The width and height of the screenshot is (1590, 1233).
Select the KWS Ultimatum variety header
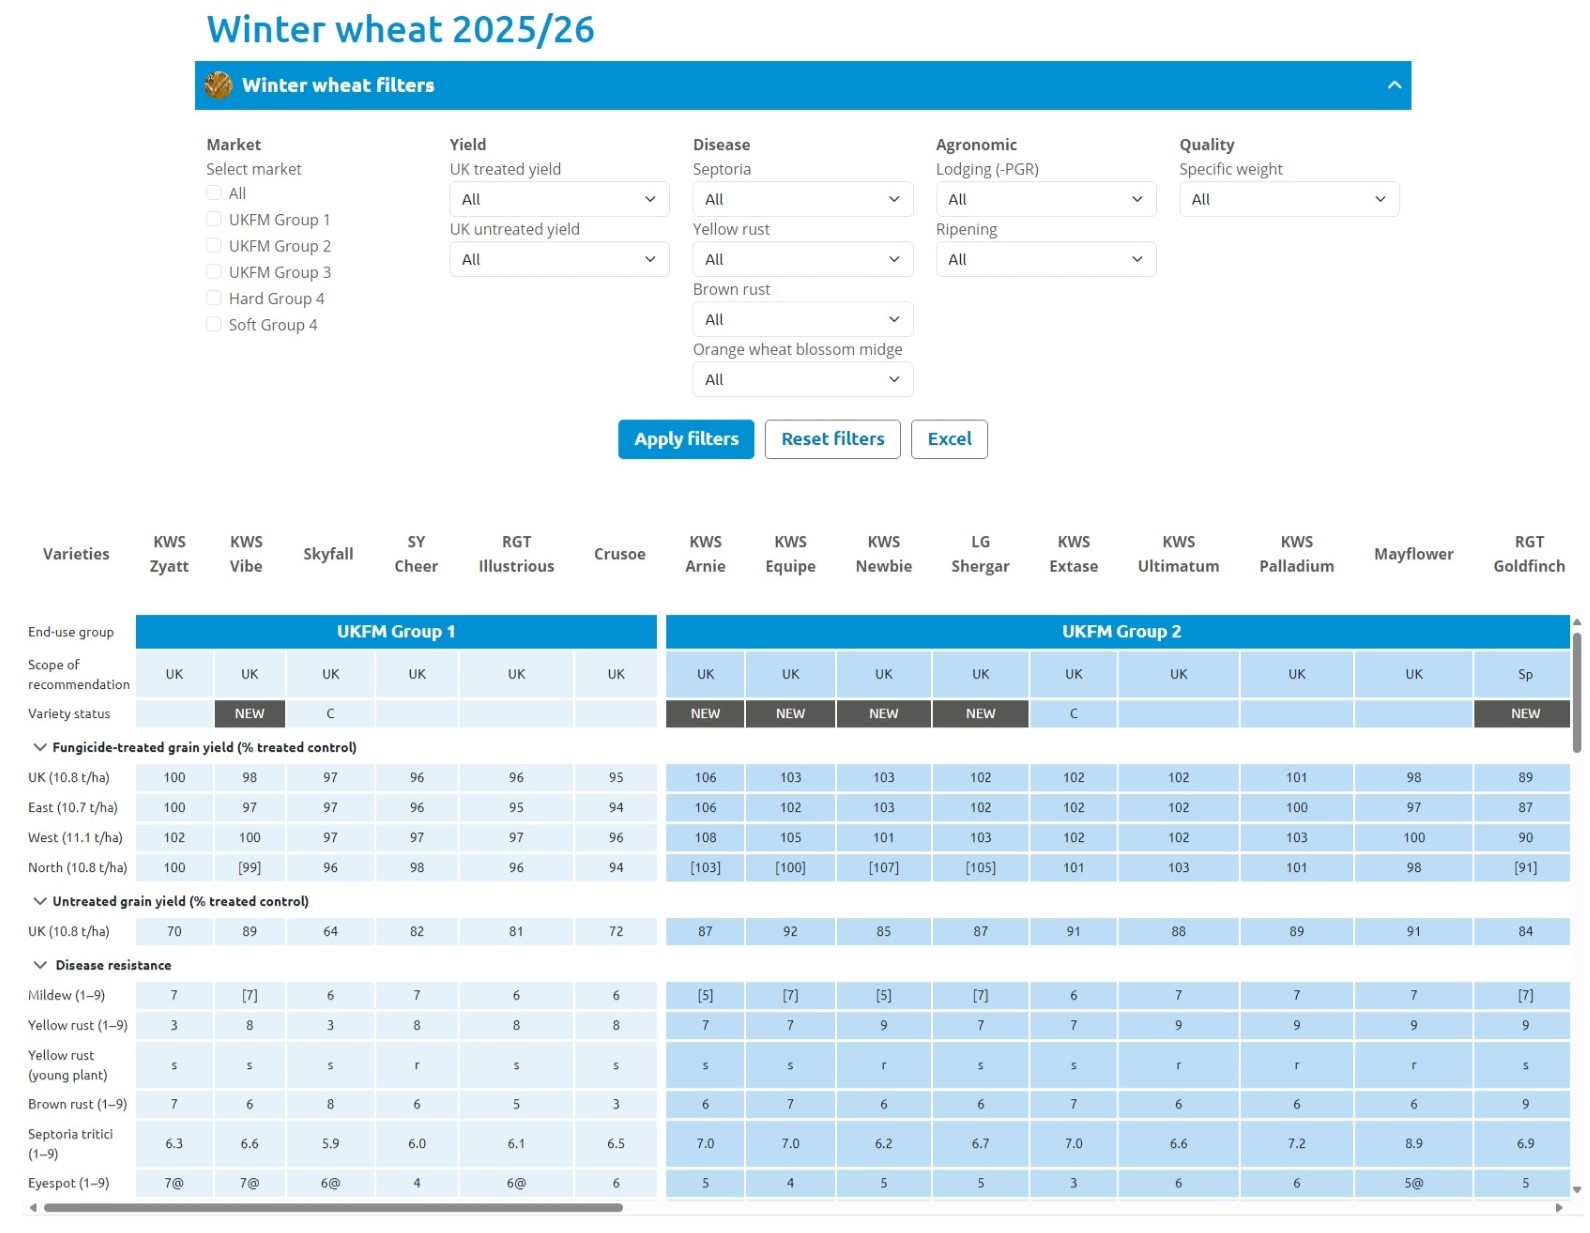click(x=1178, y=554)
